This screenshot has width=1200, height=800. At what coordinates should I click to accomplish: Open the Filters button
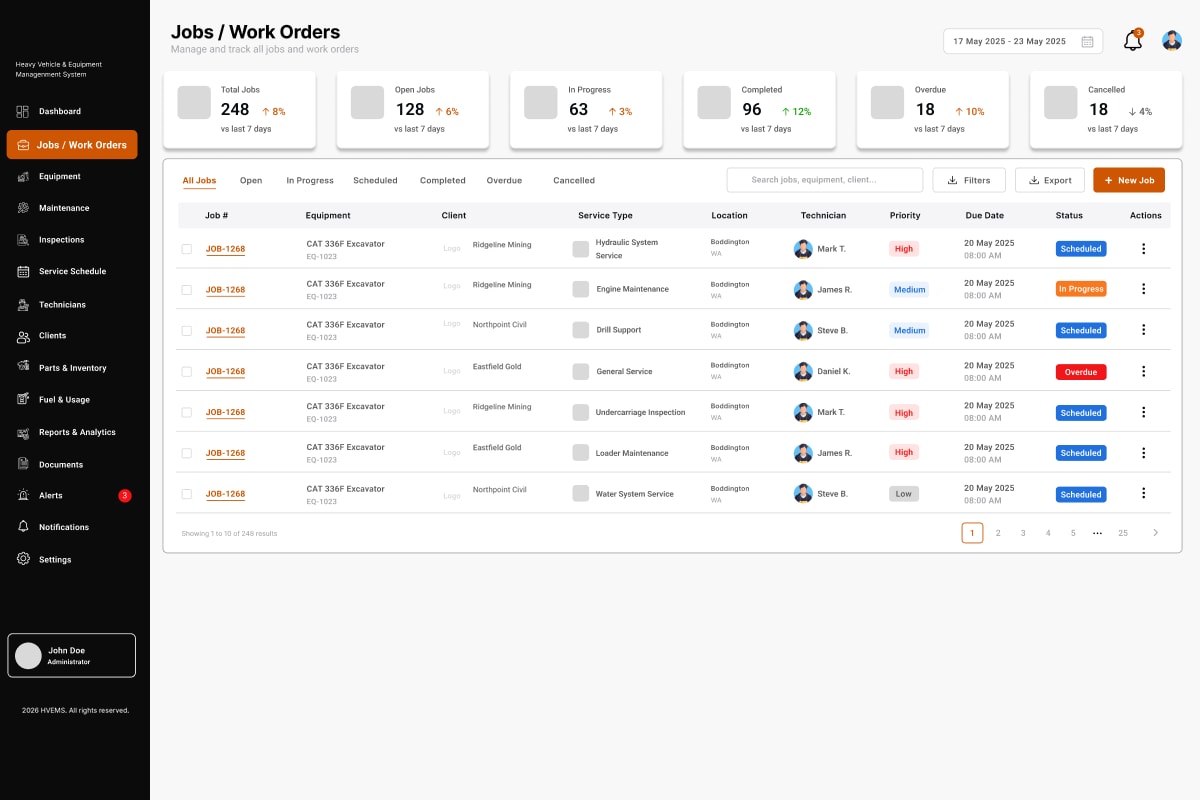[969, 180]
